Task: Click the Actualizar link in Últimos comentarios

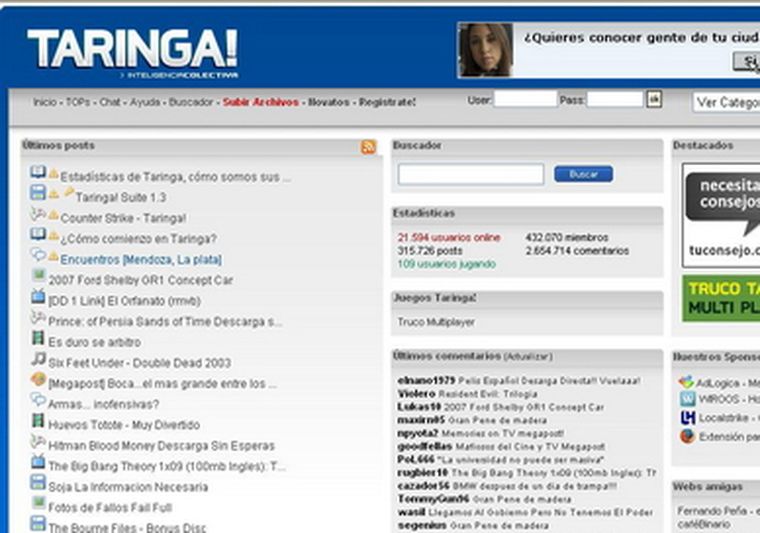Action: (x=528, y=357)
